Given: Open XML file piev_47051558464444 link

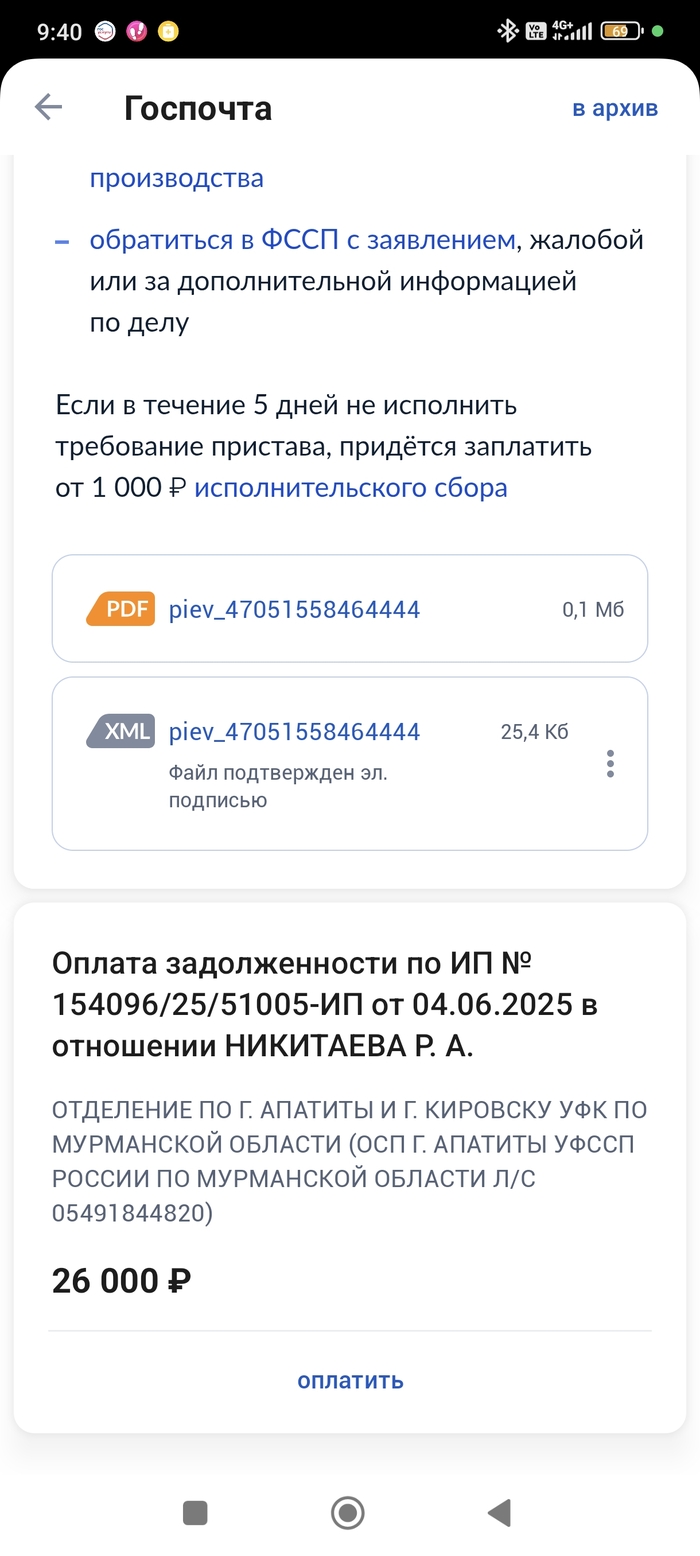Looking at the screenshot, I should (x=294, y=731).
